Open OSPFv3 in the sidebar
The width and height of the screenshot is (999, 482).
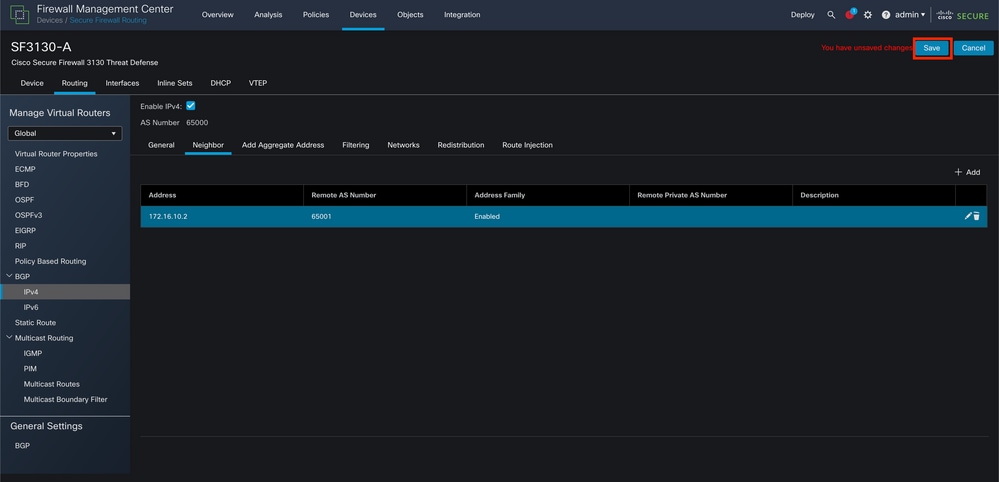click(28, 215)
